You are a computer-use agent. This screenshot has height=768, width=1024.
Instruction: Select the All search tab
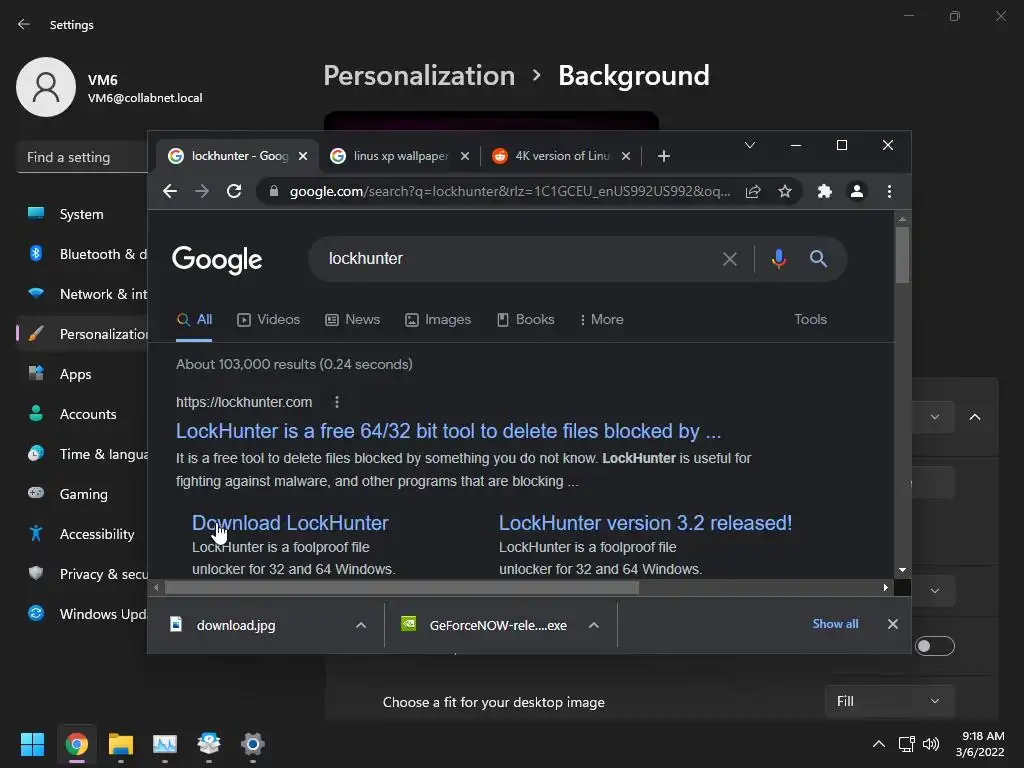click(x=195, y=319)
